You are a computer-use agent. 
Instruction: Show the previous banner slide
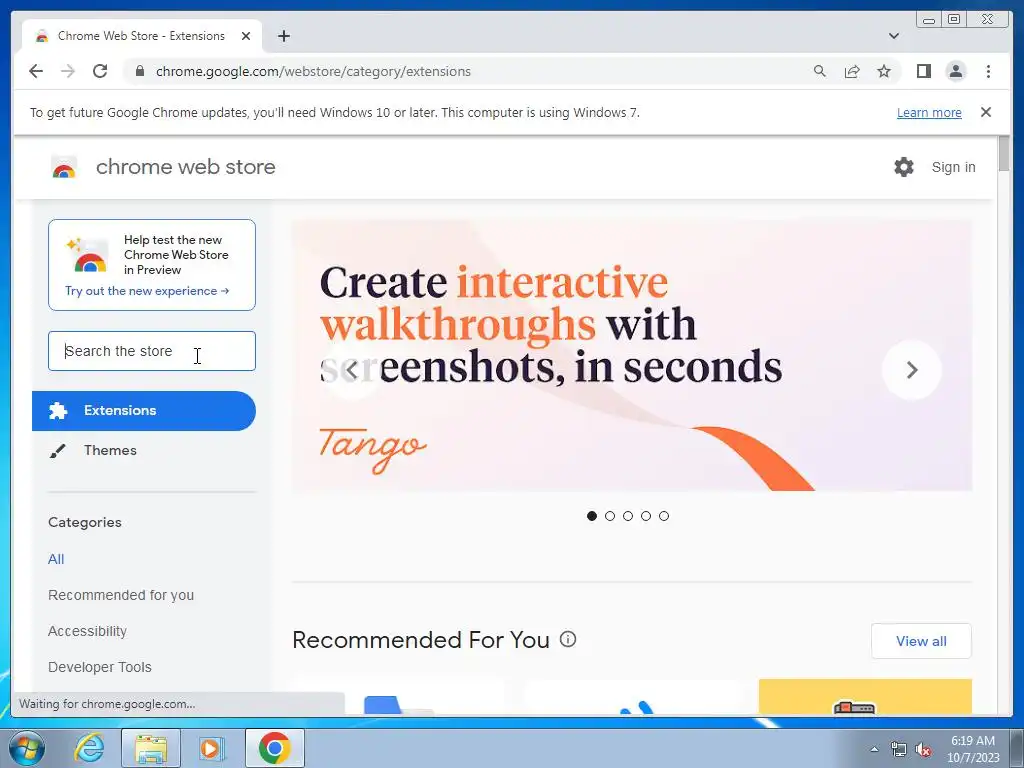tap(351, 370)
